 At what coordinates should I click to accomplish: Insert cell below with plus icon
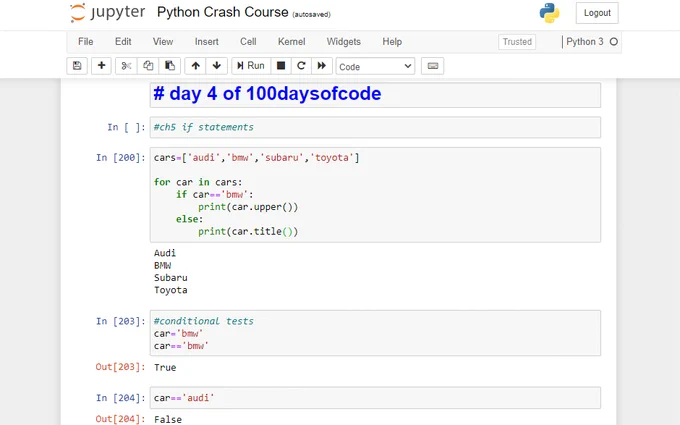[101, 66]
